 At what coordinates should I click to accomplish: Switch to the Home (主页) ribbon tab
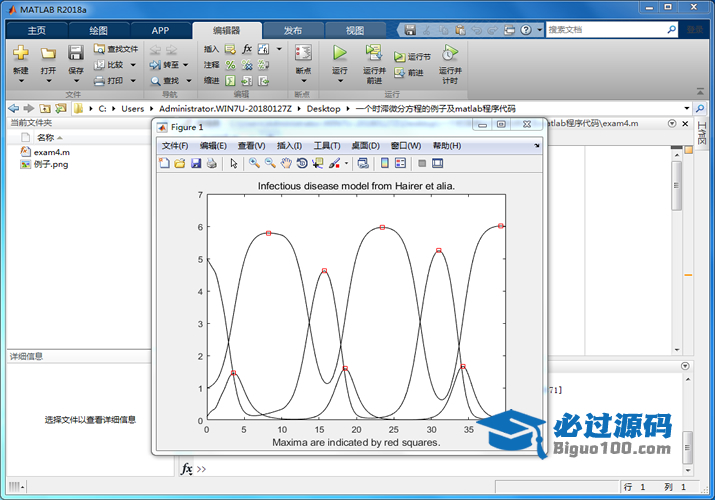(x=36, y=31)
